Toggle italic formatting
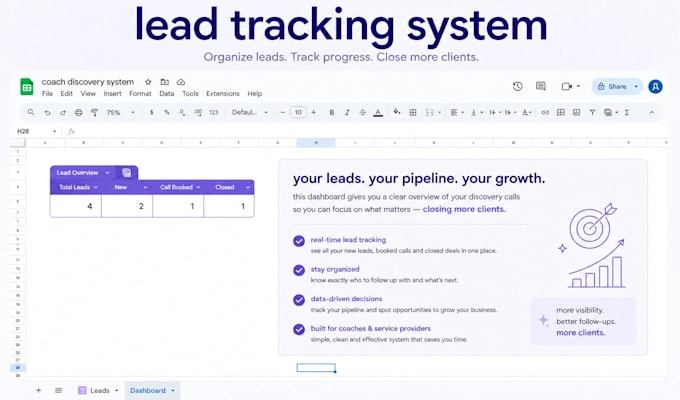This screenshot has height=400, width=680. coord(347,112)
